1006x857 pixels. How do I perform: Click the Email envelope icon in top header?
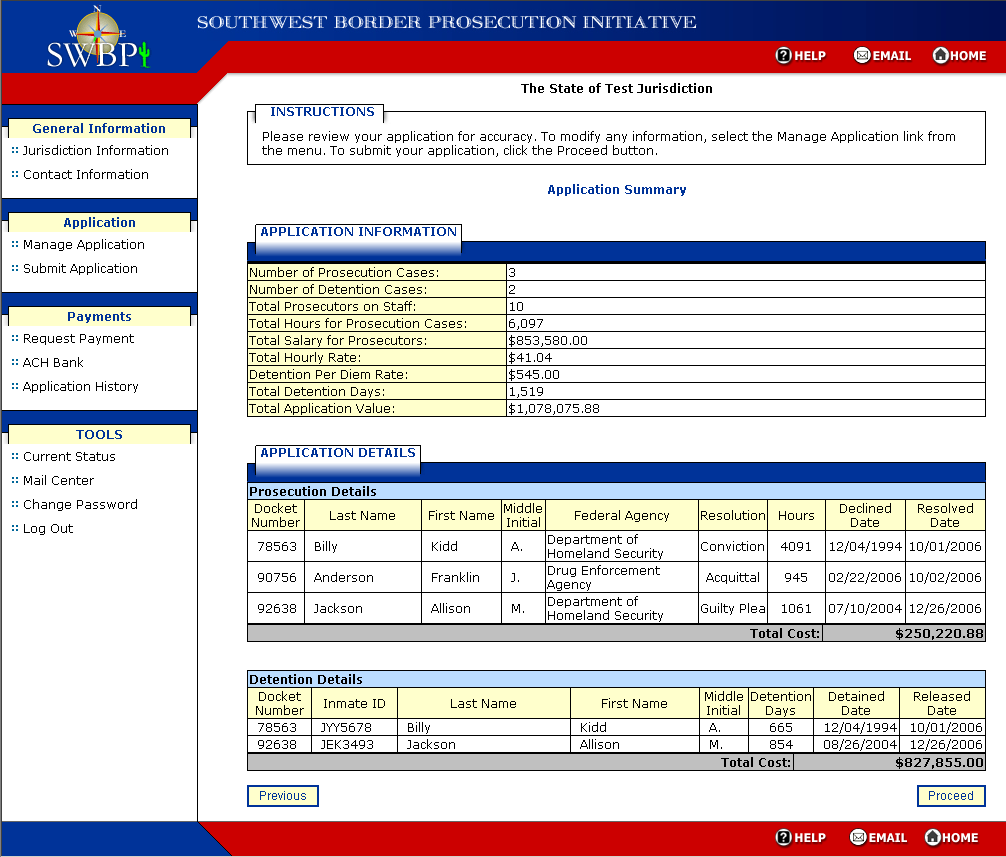[861, 56]
